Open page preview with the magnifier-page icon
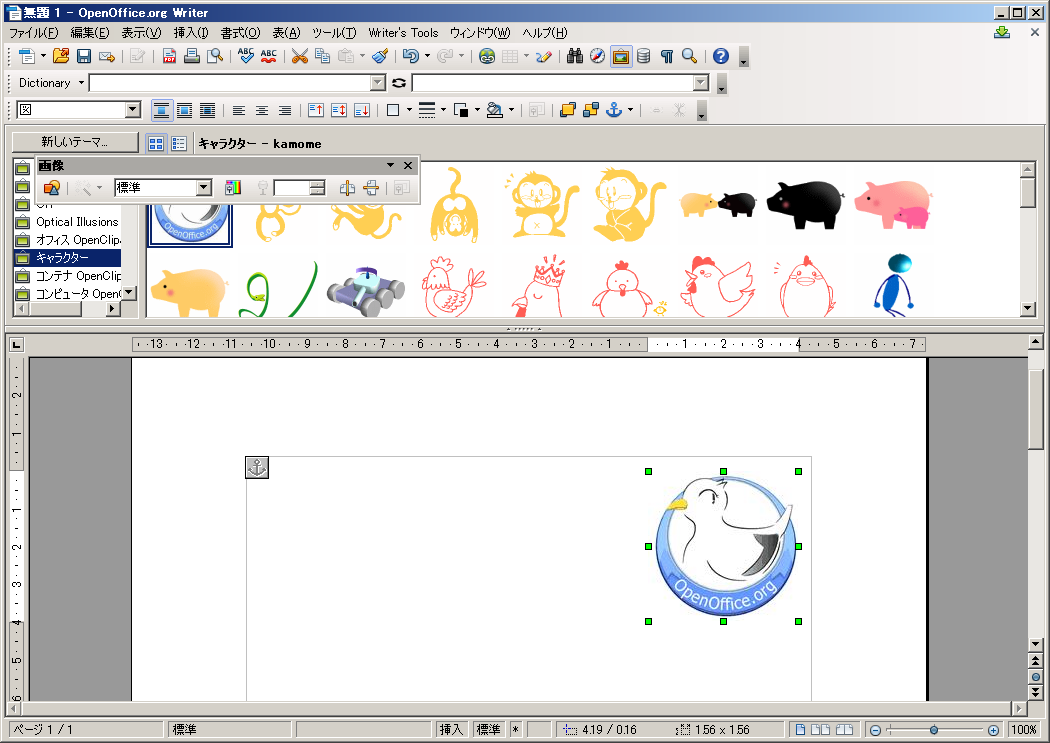The height and width of the screenshot is (743, 1050). [215, 56]
